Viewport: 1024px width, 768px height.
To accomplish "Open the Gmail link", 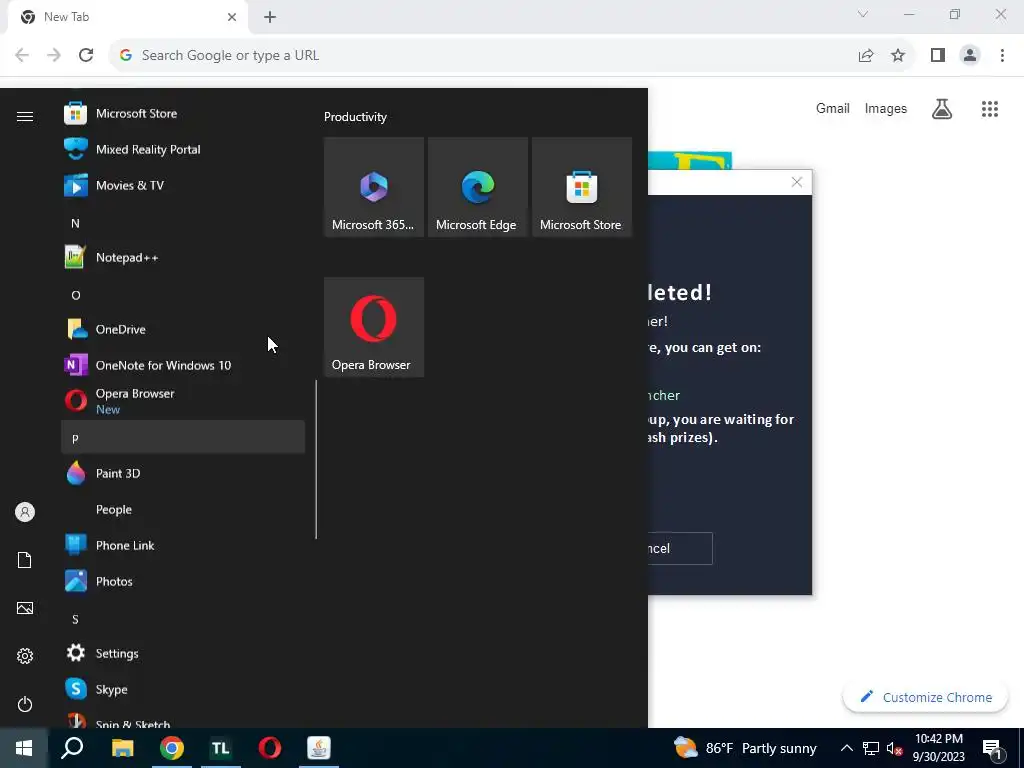I will point(833,108).
